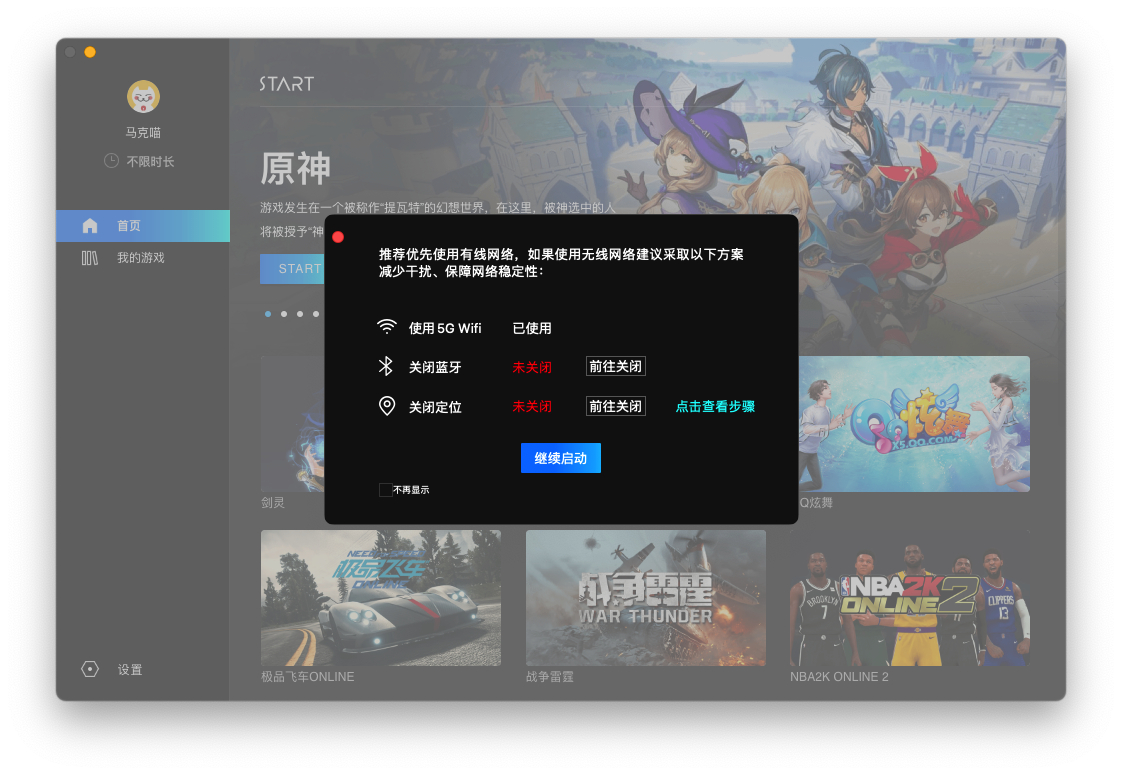Open the 极品飞车ONLINE game thumbnail
This screenshot has width=1122, height=775.
click(x=380, y=598)
